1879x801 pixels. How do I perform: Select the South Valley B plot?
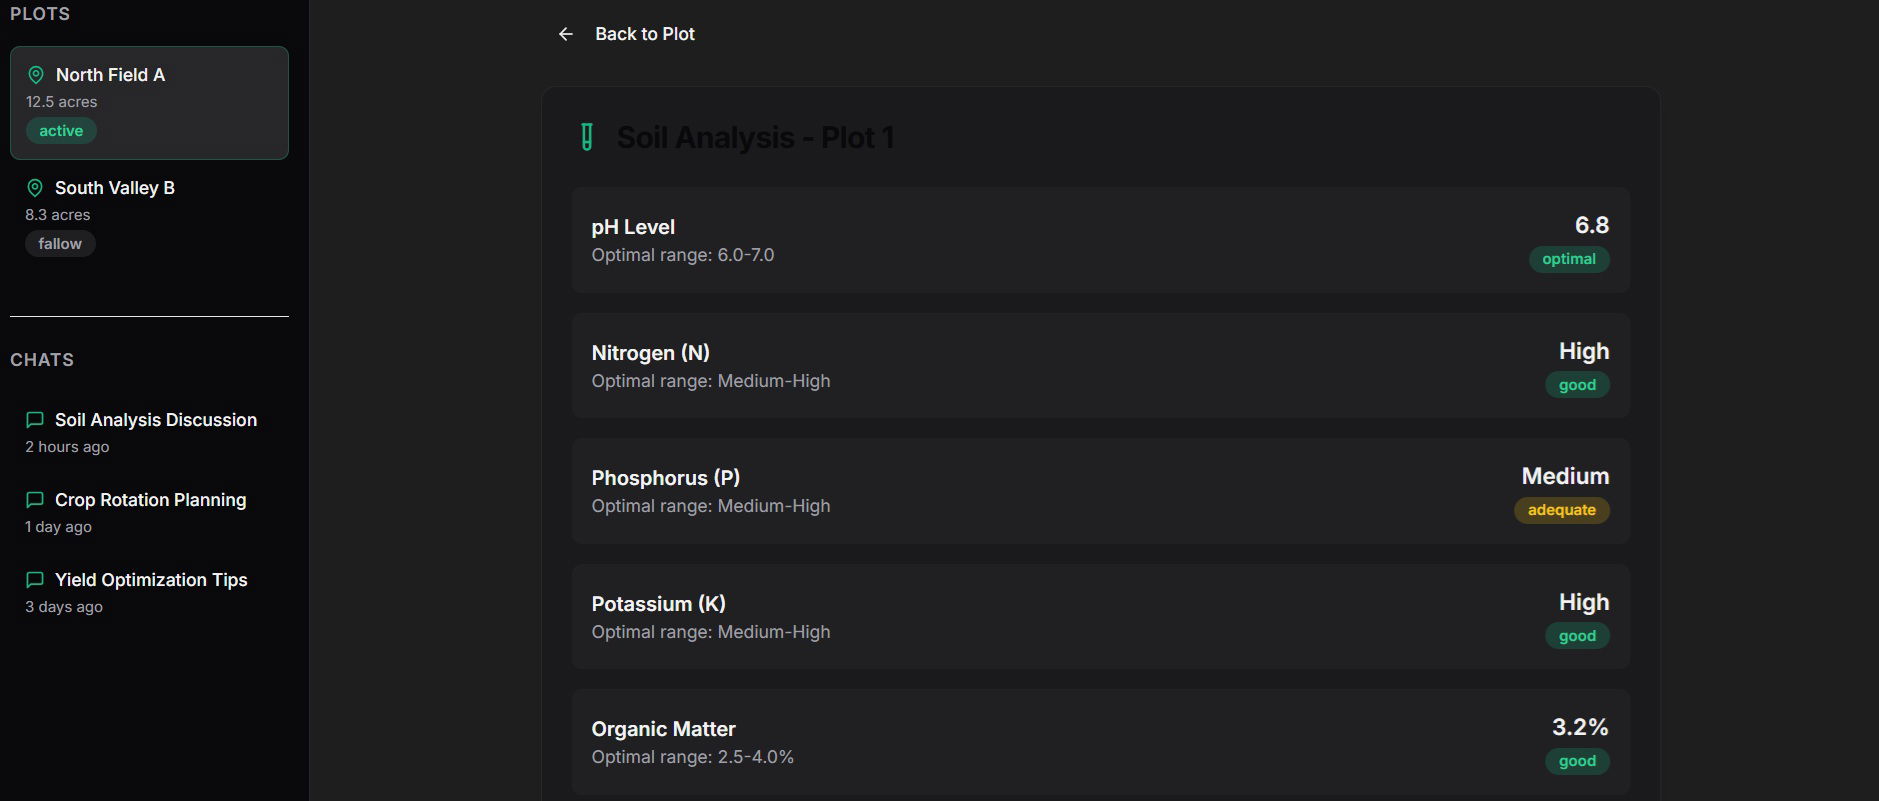click(149, 216)
